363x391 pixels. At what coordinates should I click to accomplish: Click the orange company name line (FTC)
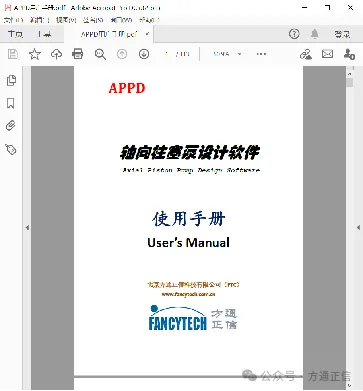pyautogui.click(x=193, y=284)
